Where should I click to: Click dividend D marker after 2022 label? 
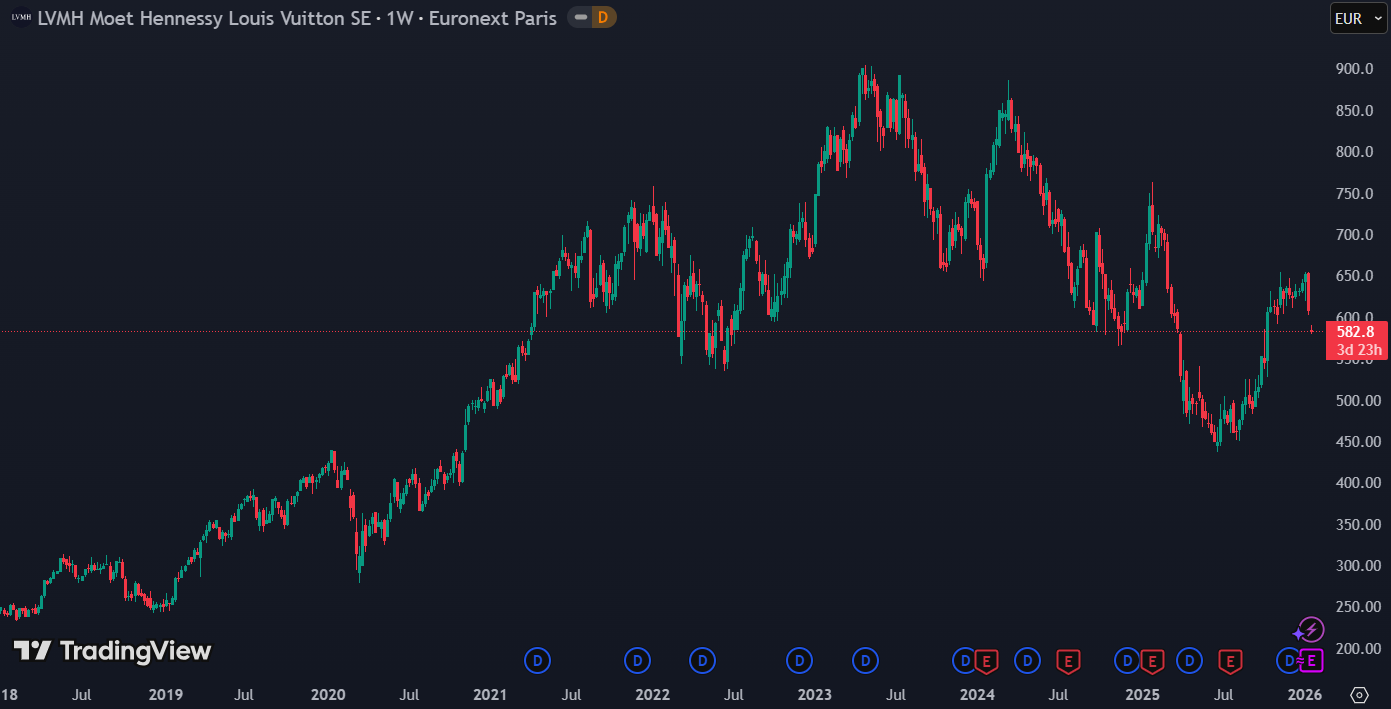[x=703, y=660]
